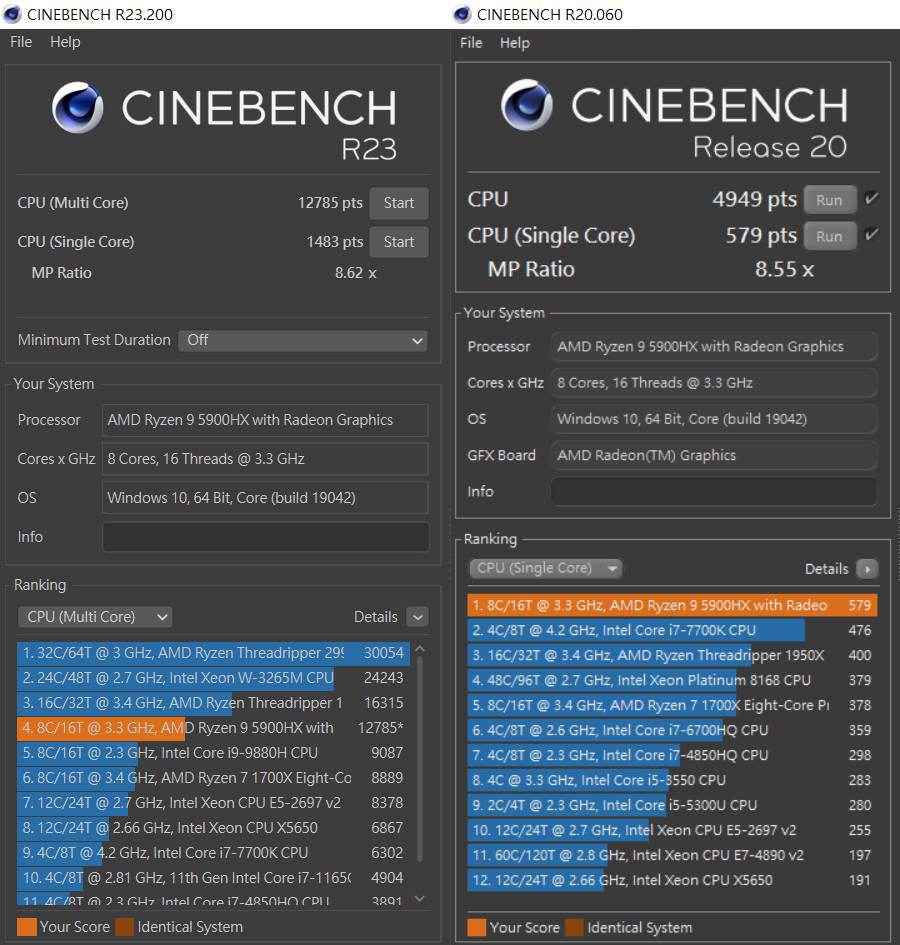Click the R20 GFX Board field
This screenshot has width=900, height=945.
[714, 455]
